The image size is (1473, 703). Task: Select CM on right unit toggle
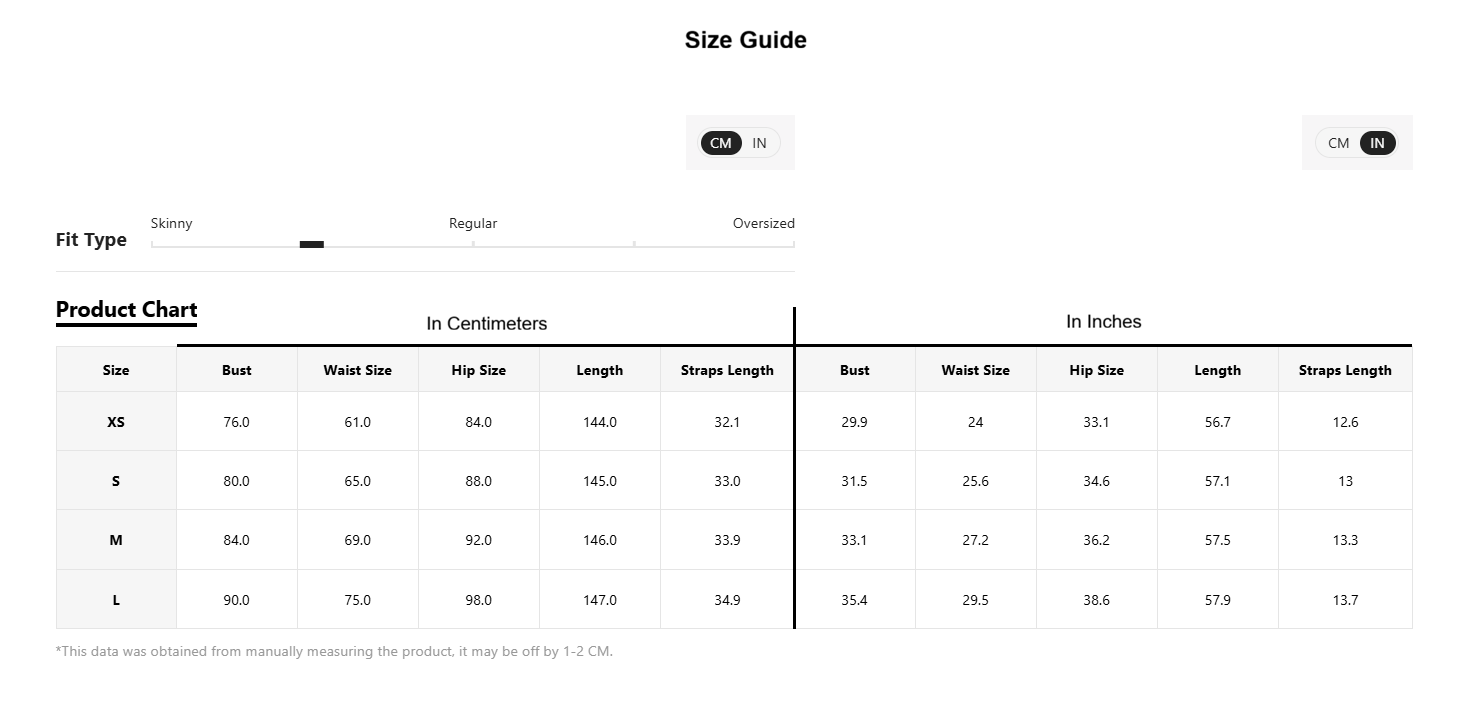click(1339, 143)
